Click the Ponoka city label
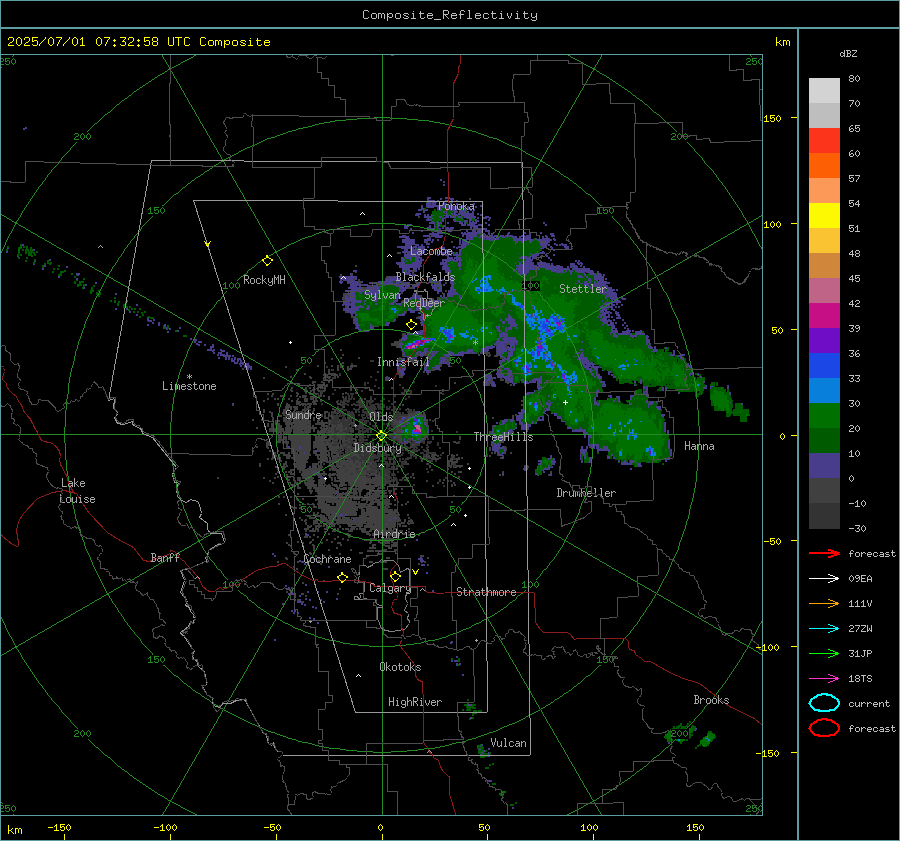Viewport: 900px width, 841px height. tap(456, 206)
